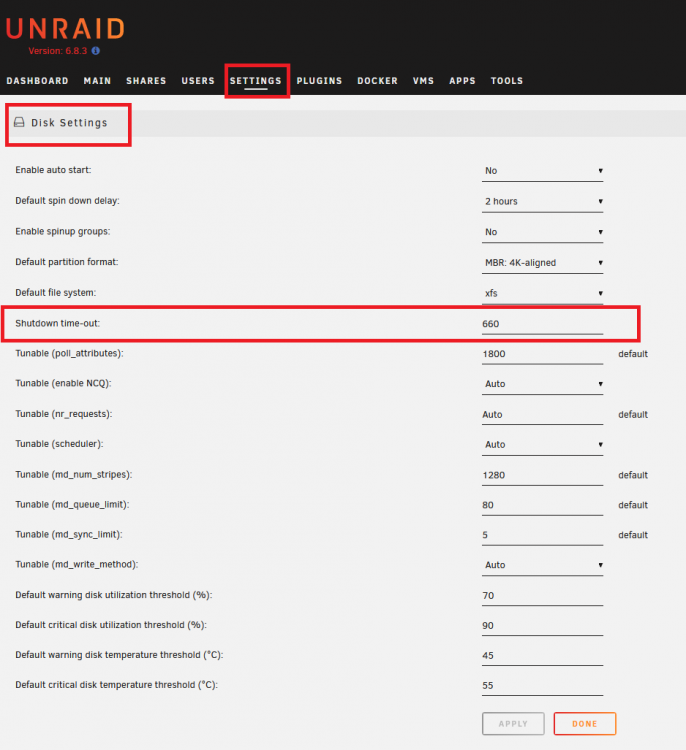Click the UNRAID logo

pyautogui.click(x=65, y=29)
